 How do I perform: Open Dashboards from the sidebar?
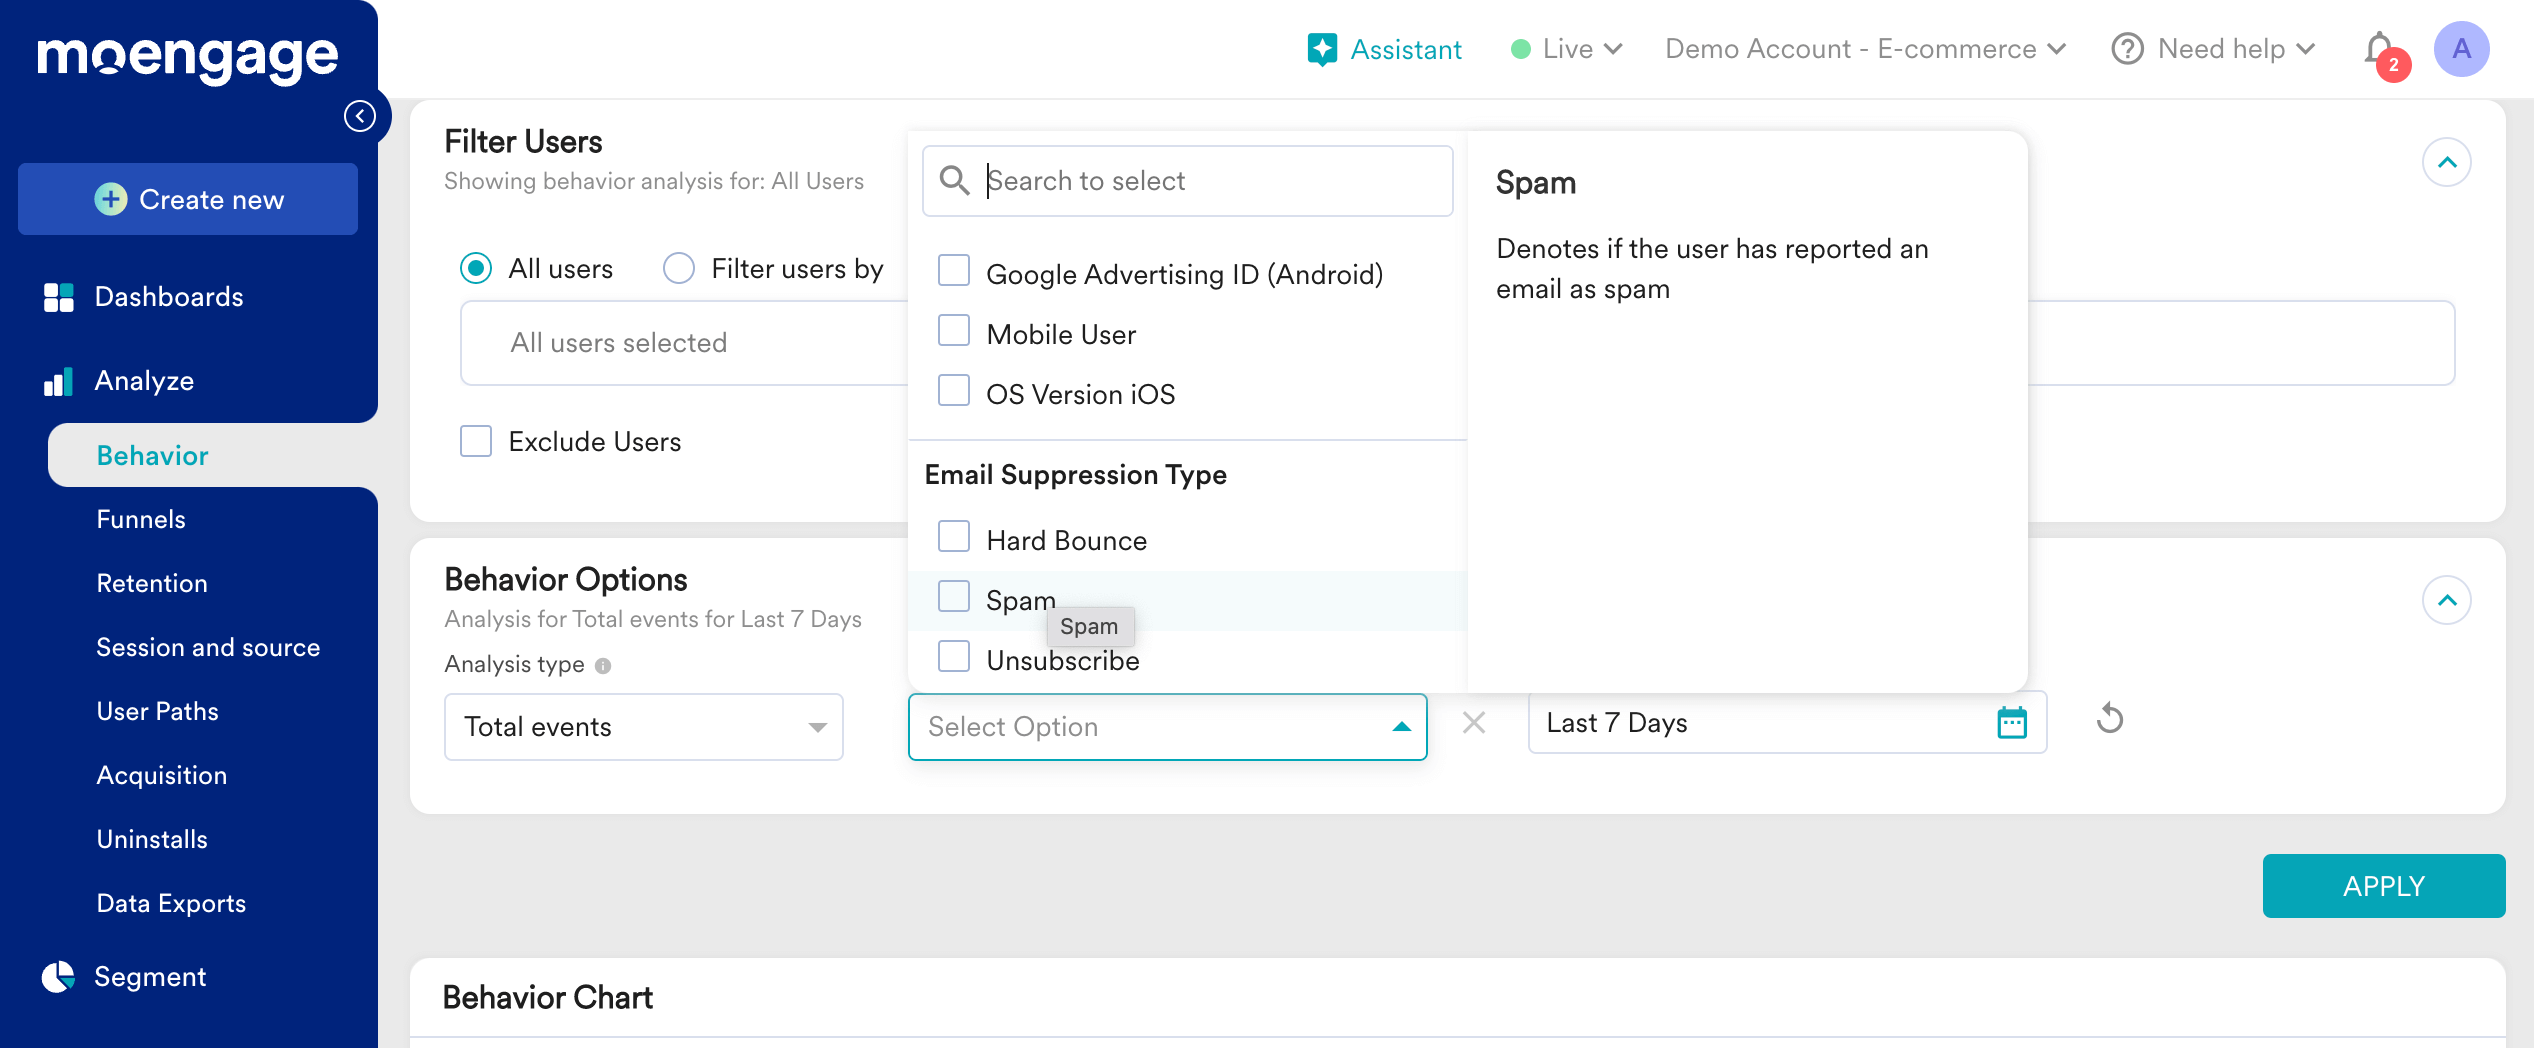tap(168, 297)
